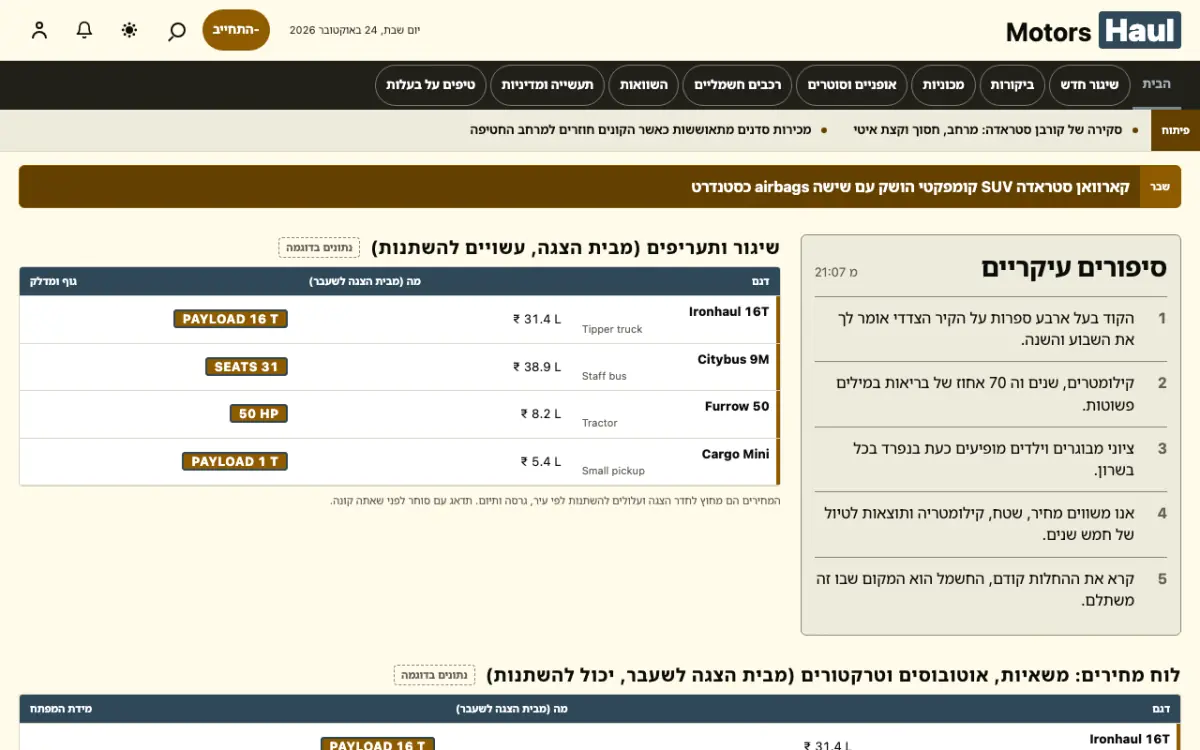Select the Citybus 9M model row
This screenshot has width=1200, height=750.
point(733,359)
